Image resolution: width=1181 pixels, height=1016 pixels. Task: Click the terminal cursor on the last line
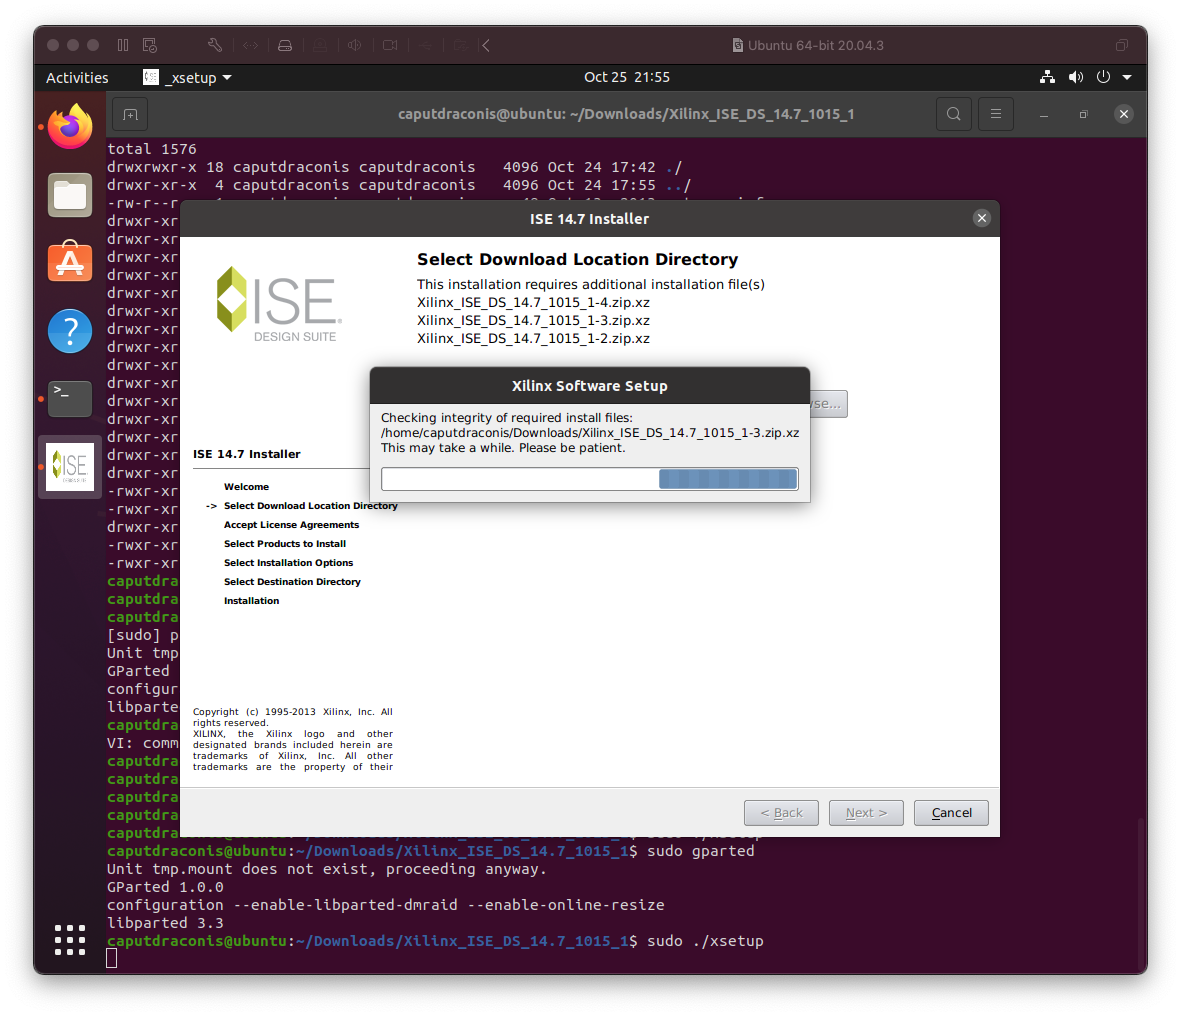(111, 958)
